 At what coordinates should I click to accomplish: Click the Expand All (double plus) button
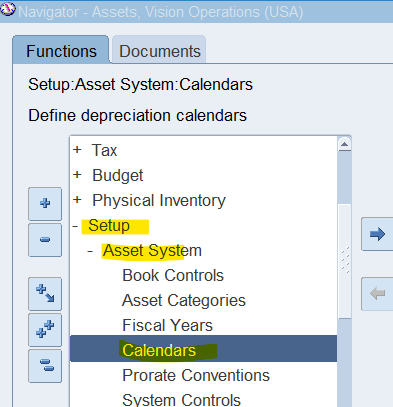[45, 330]
